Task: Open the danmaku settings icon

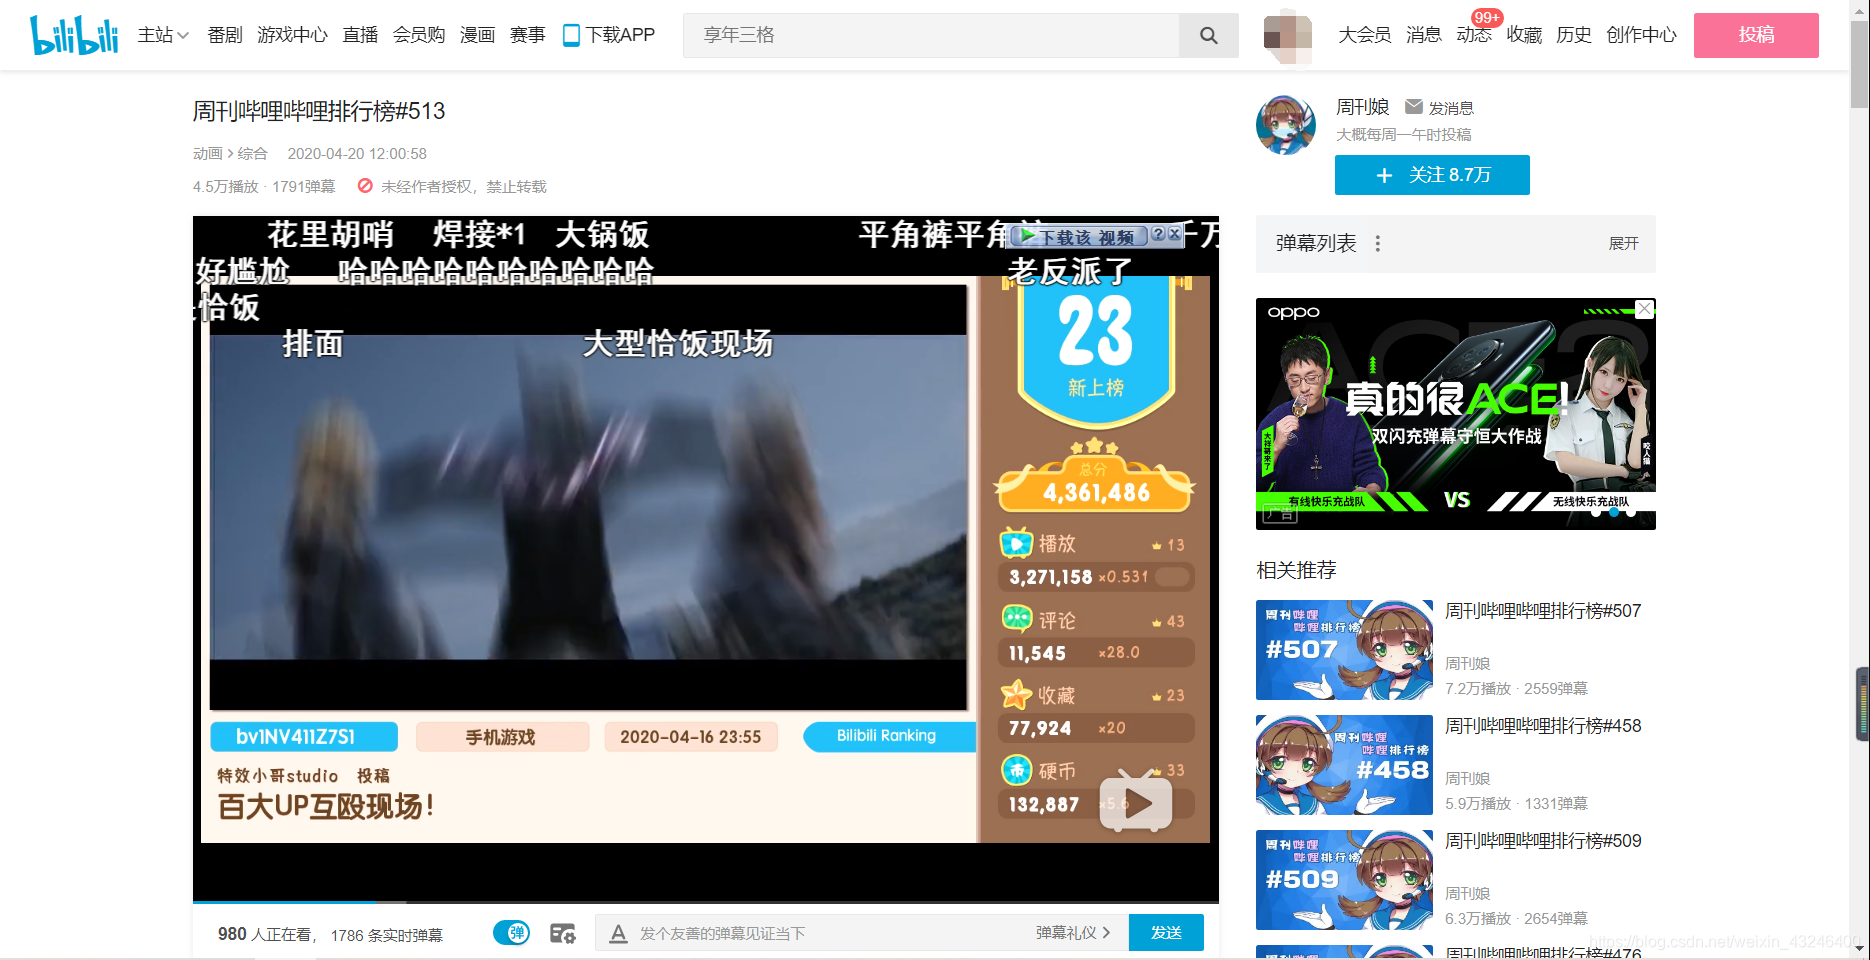Action: [x=563, y=934]
